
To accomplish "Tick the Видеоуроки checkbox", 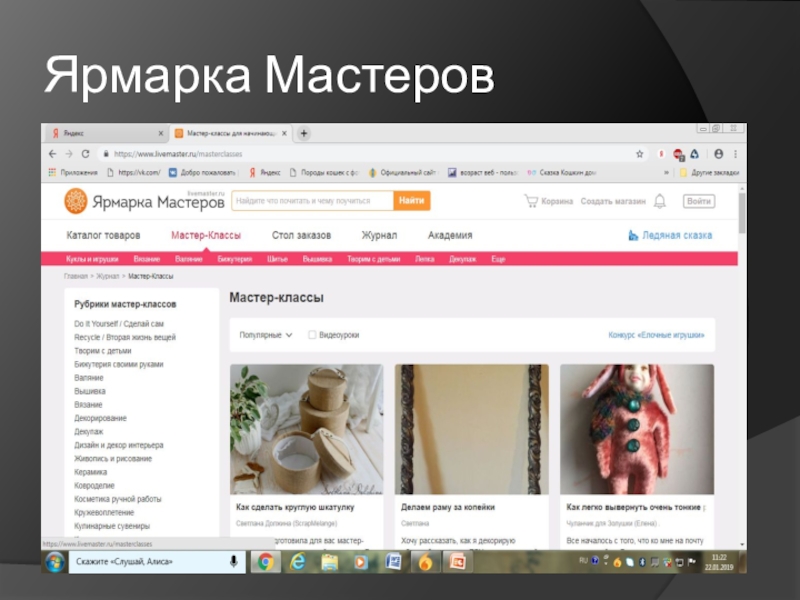I will 312,335.
